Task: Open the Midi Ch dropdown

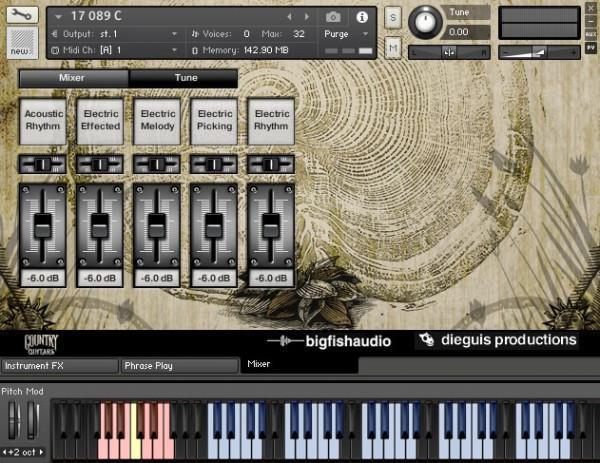Action: point(115,48)
